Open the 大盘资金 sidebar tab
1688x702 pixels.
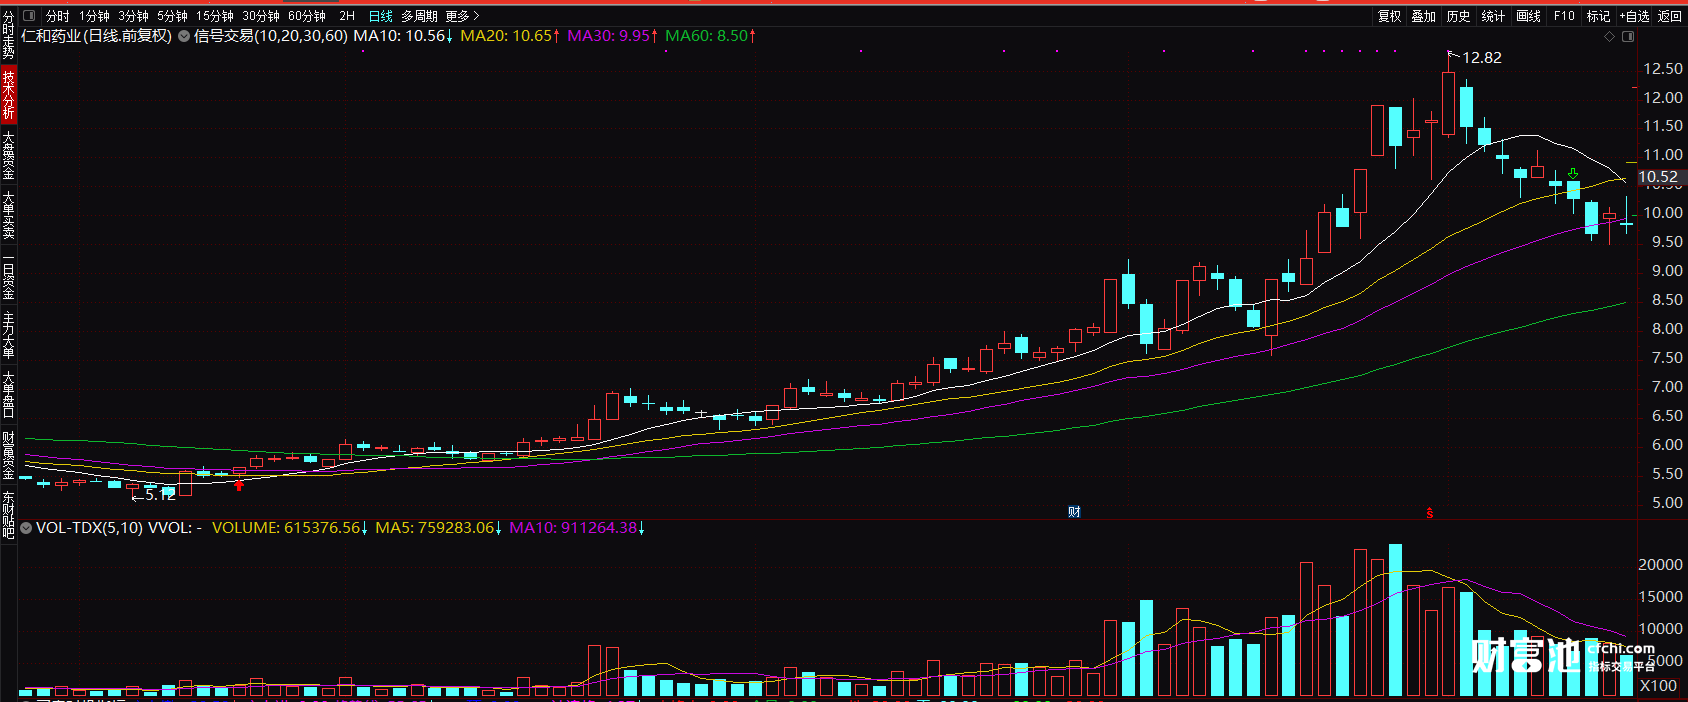click(8, 155)
